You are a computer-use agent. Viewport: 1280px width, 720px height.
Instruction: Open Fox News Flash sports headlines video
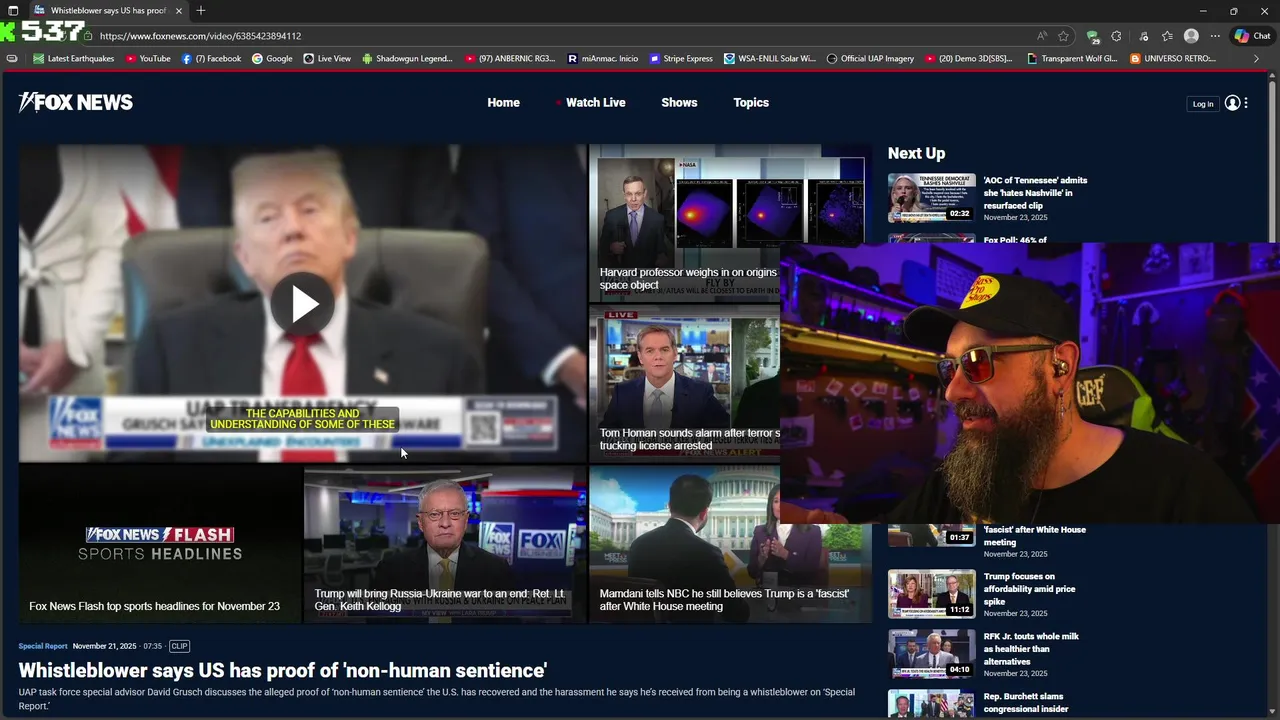(160, 545)
